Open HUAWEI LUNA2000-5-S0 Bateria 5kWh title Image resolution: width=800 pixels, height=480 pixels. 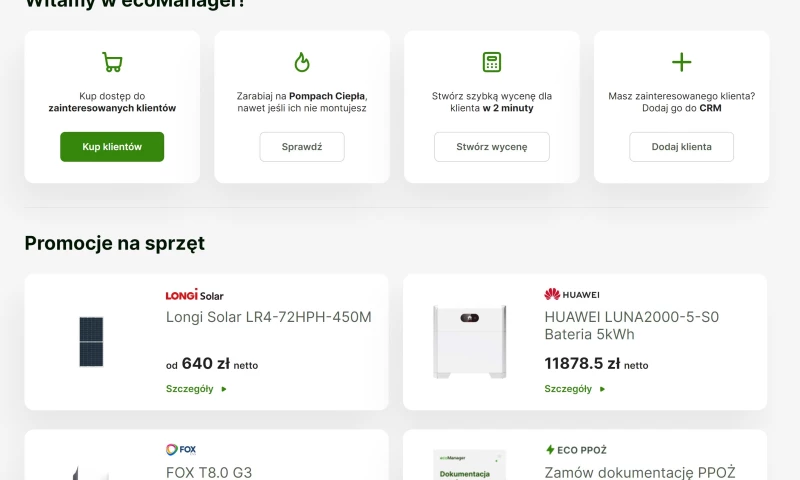click(632, 325)
